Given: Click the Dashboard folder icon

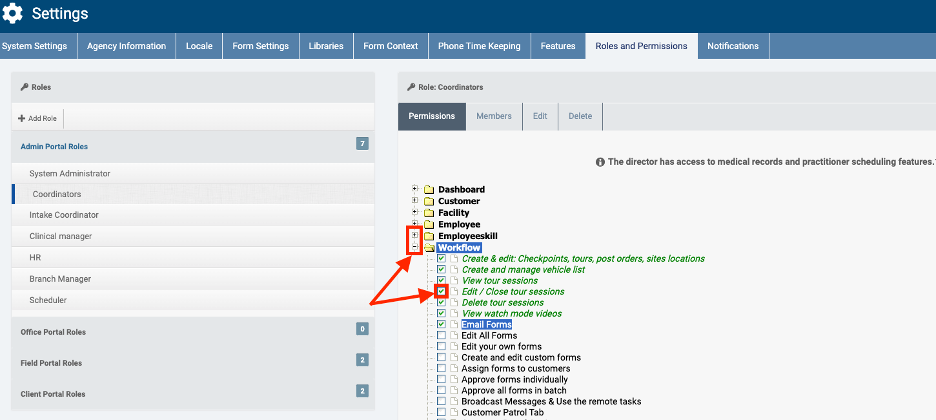Looking at the screenshot, I should pyautogui.click(x=429, y=190).
